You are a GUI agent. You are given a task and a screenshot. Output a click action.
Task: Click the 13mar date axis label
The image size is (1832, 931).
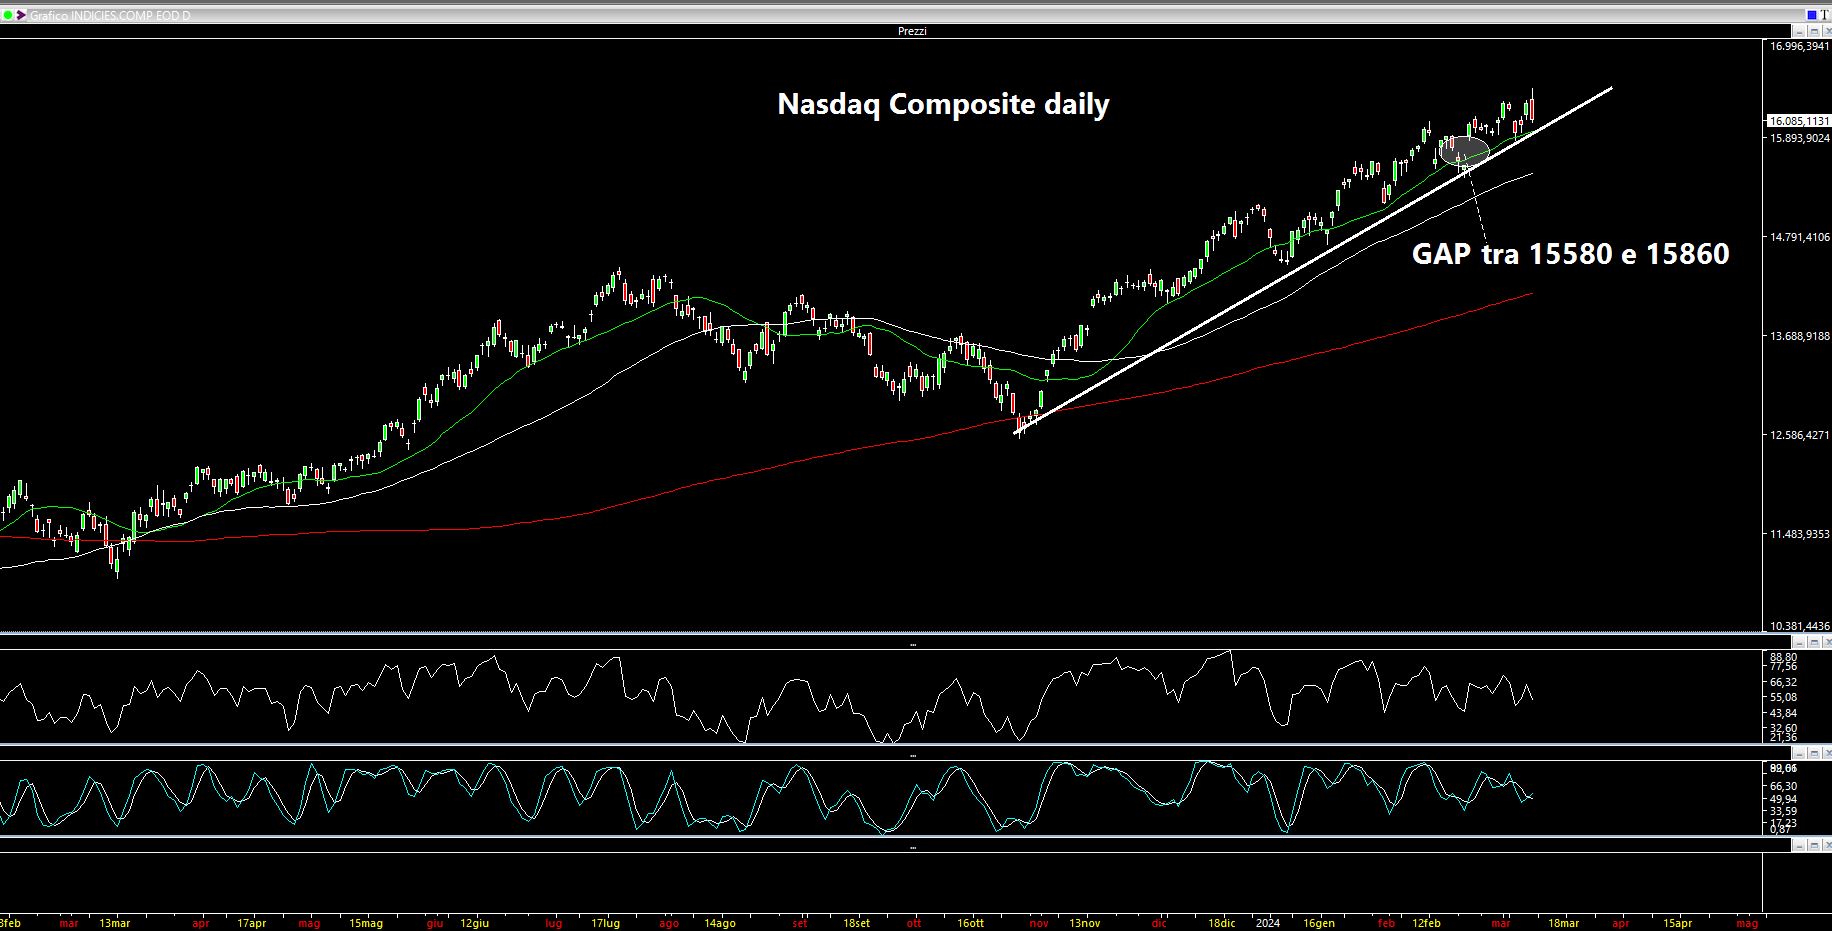click(114, 923)
